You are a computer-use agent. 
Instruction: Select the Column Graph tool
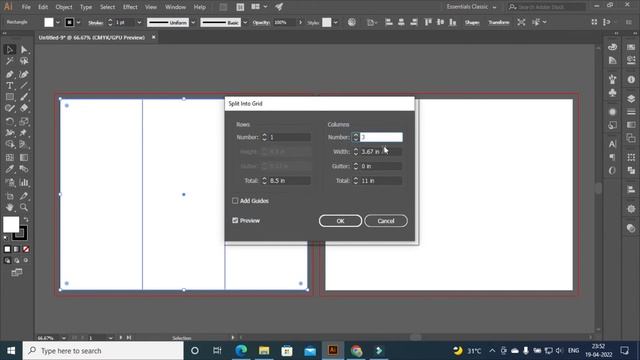pyautogui.click(x=24, y=182)
